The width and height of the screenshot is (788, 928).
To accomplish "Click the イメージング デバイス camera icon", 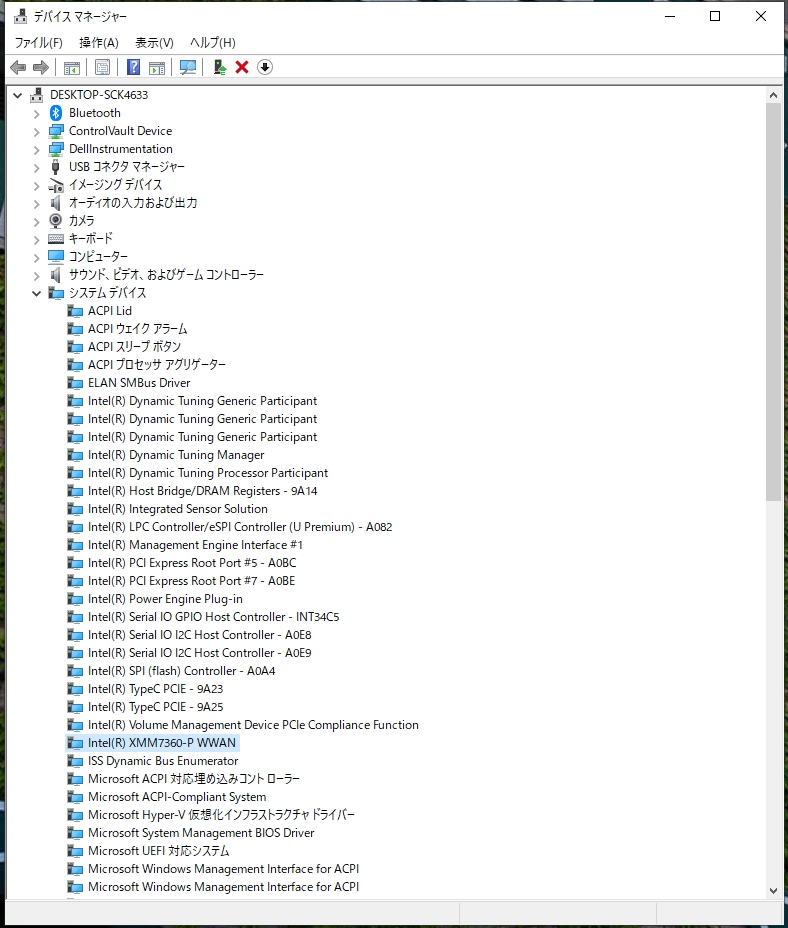I will pyautogui.click(x=56, y=185).
